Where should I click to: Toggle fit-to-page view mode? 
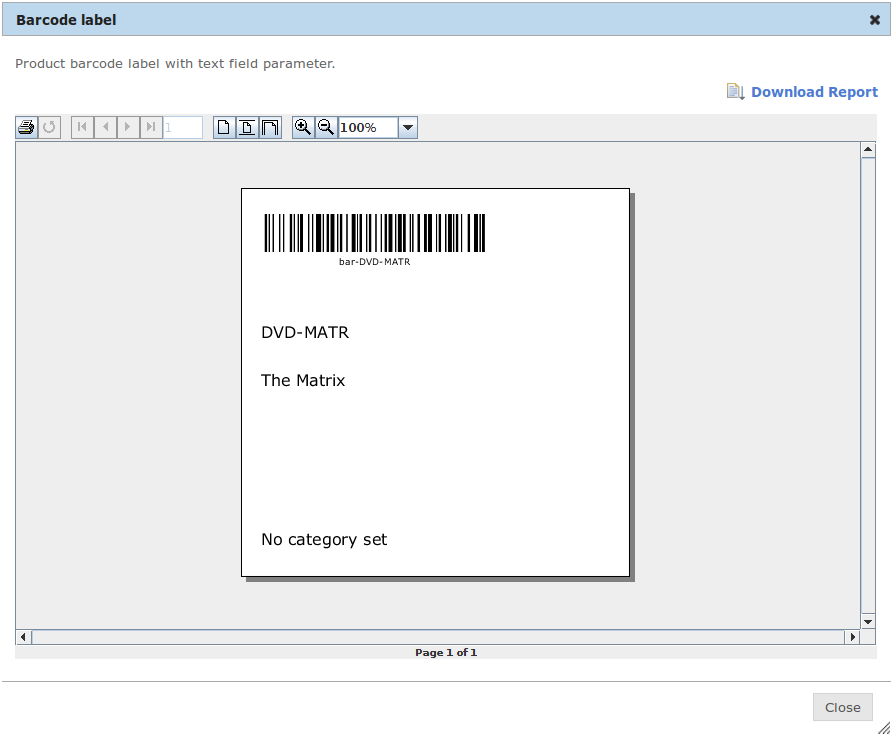tap(246, 127)
